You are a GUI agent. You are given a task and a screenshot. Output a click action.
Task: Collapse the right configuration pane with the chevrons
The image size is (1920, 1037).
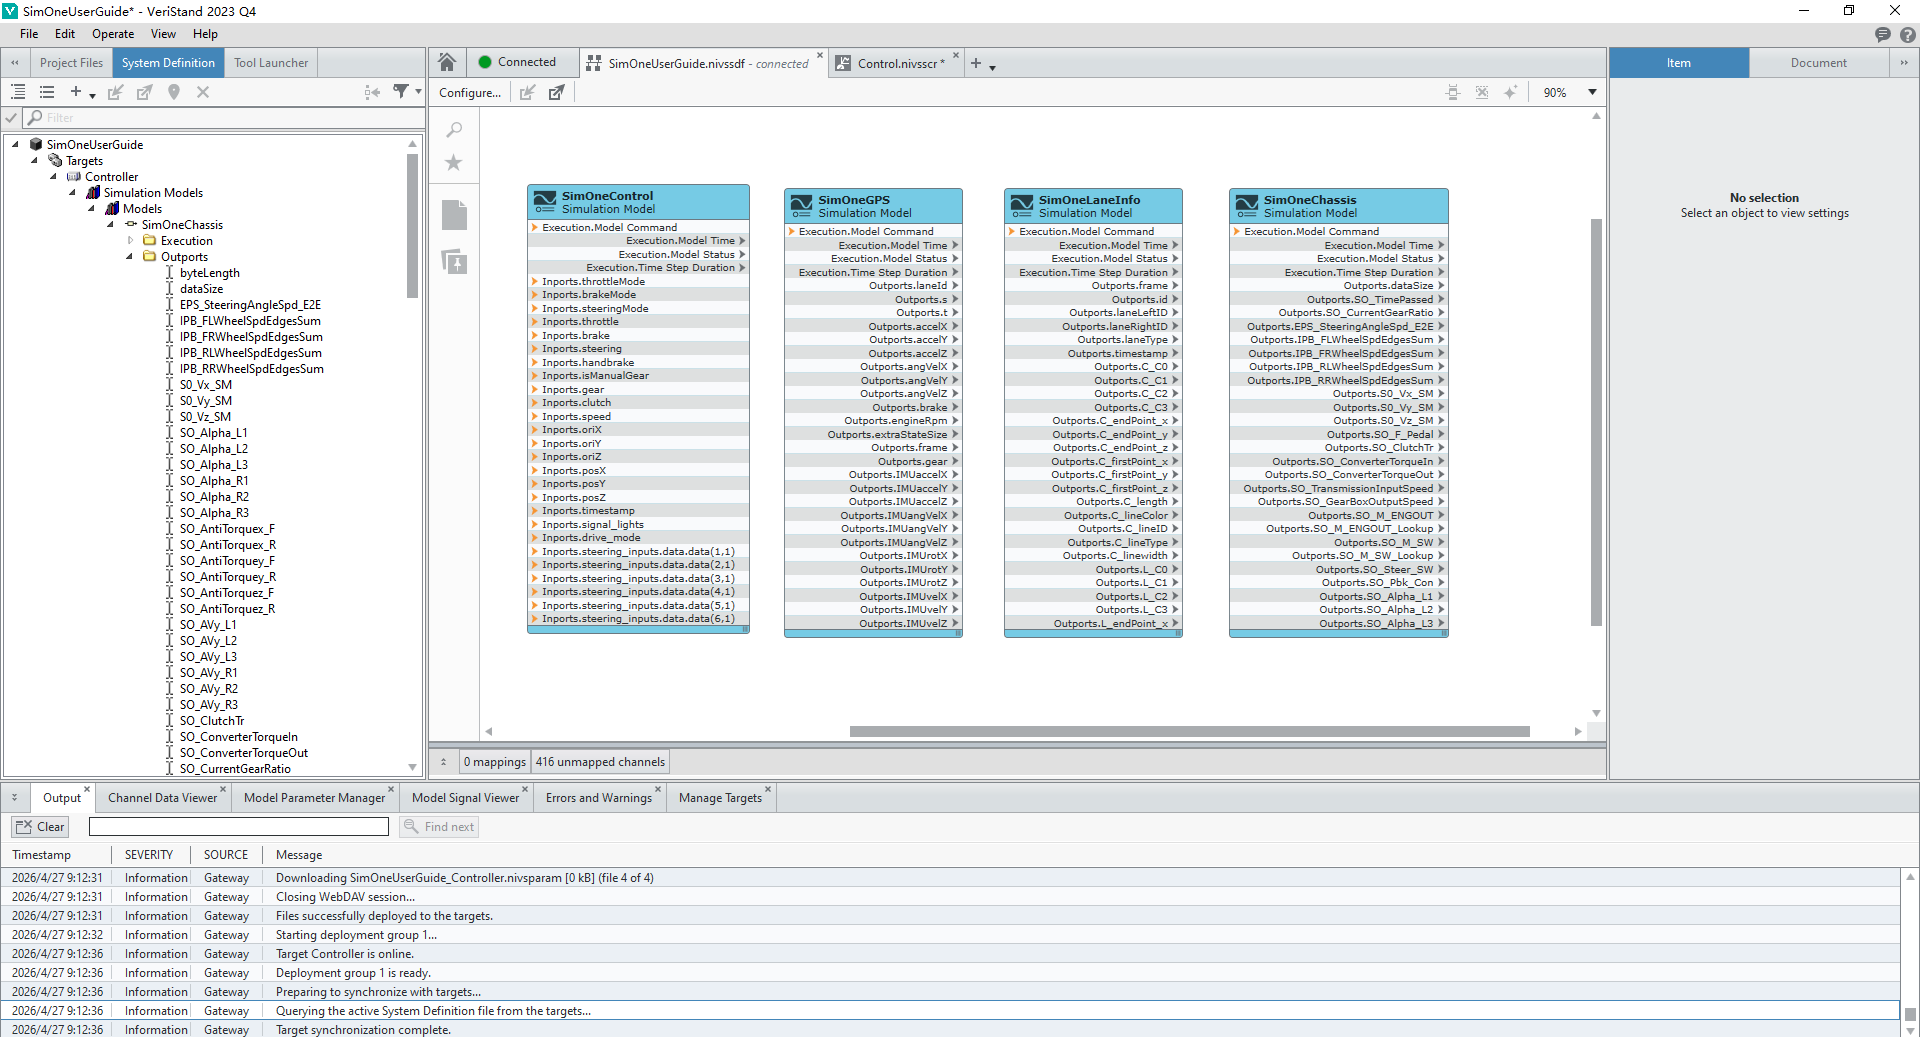pyautogui.click(x=1904, y=62)
